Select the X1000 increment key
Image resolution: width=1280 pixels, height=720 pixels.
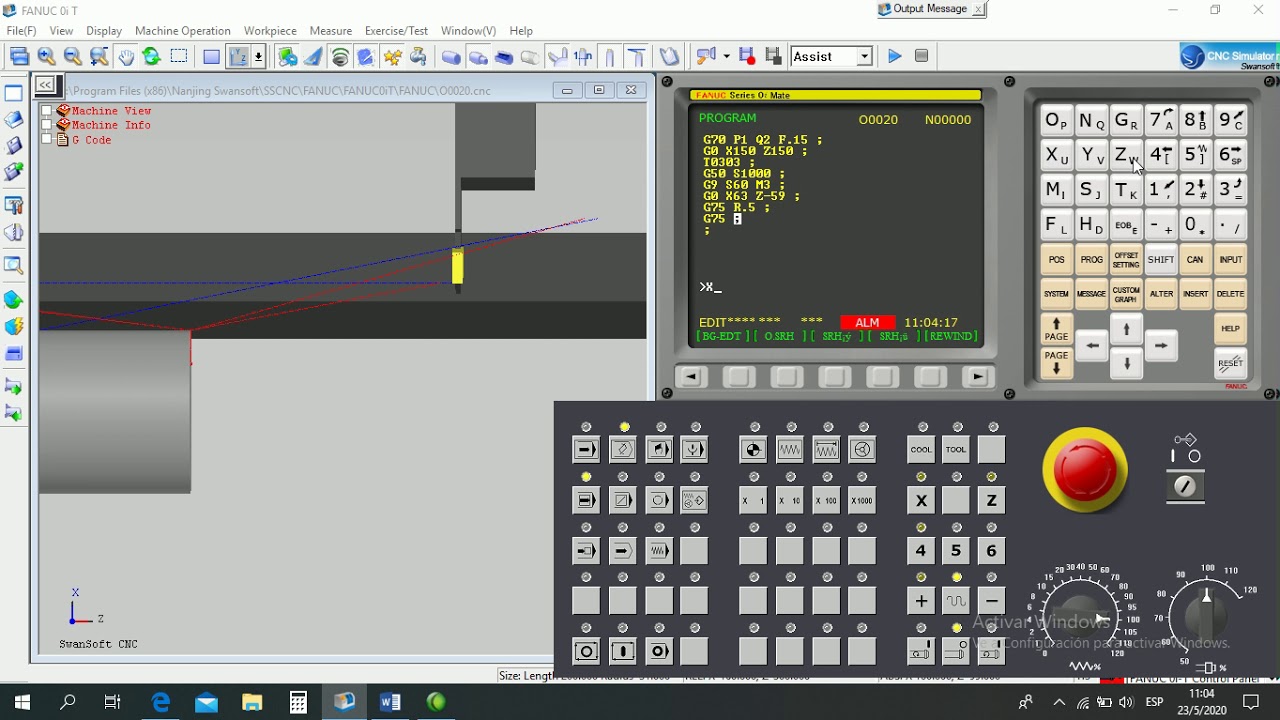click(x=863, y=500)
